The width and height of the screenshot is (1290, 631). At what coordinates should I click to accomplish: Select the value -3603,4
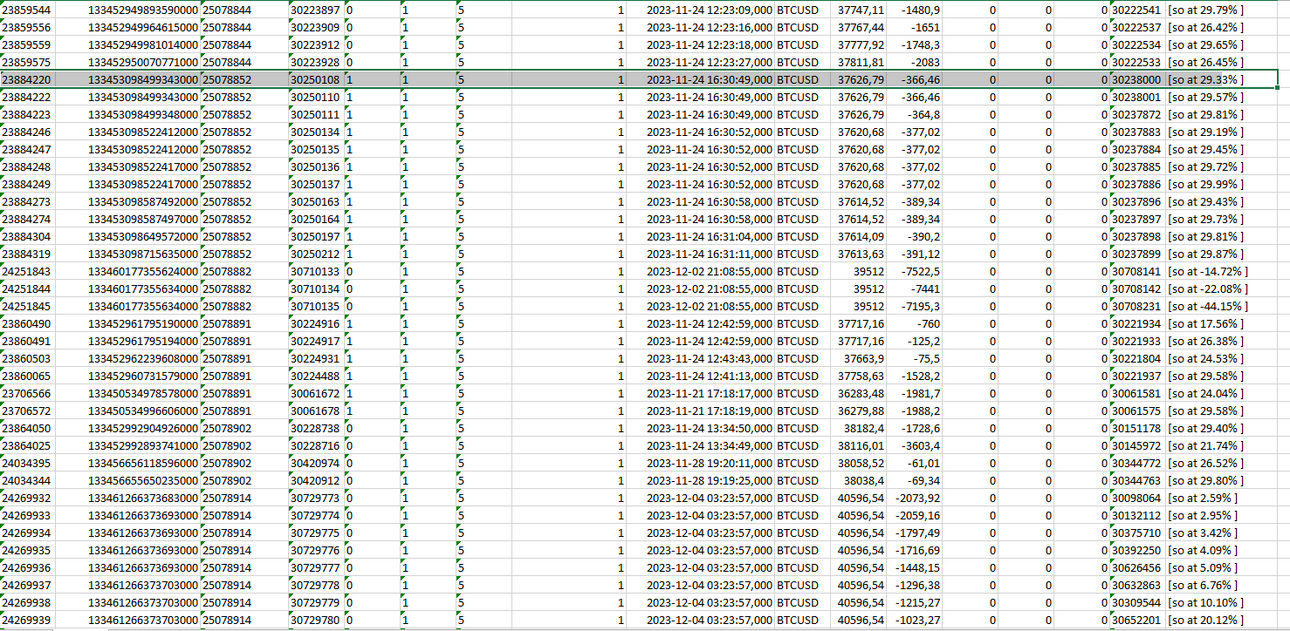coord(914,446)
